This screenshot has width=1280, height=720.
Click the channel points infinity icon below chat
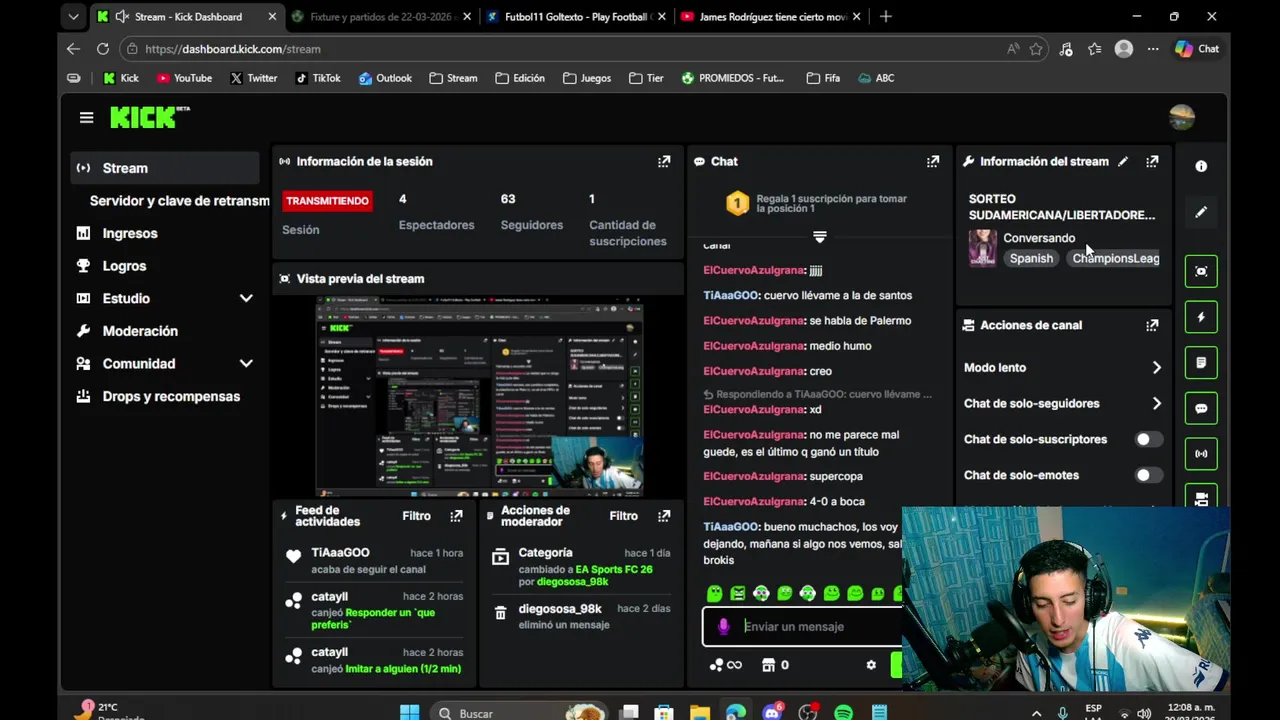coord(725,665)
